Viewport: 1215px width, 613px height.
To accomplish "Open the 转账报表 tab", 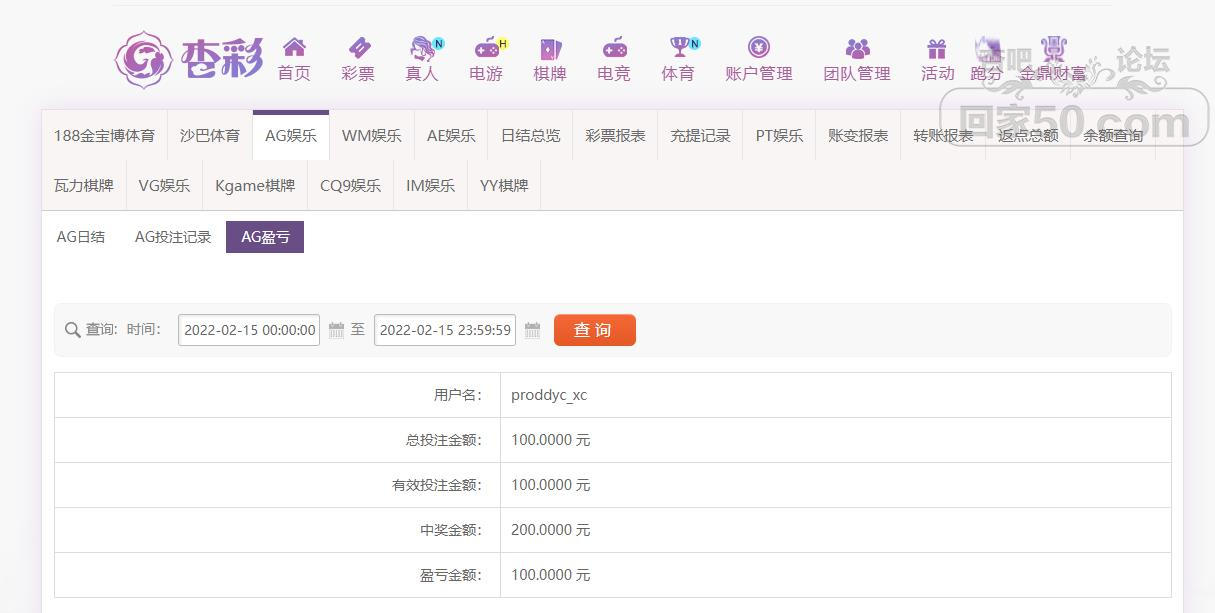I will (943, 135).
